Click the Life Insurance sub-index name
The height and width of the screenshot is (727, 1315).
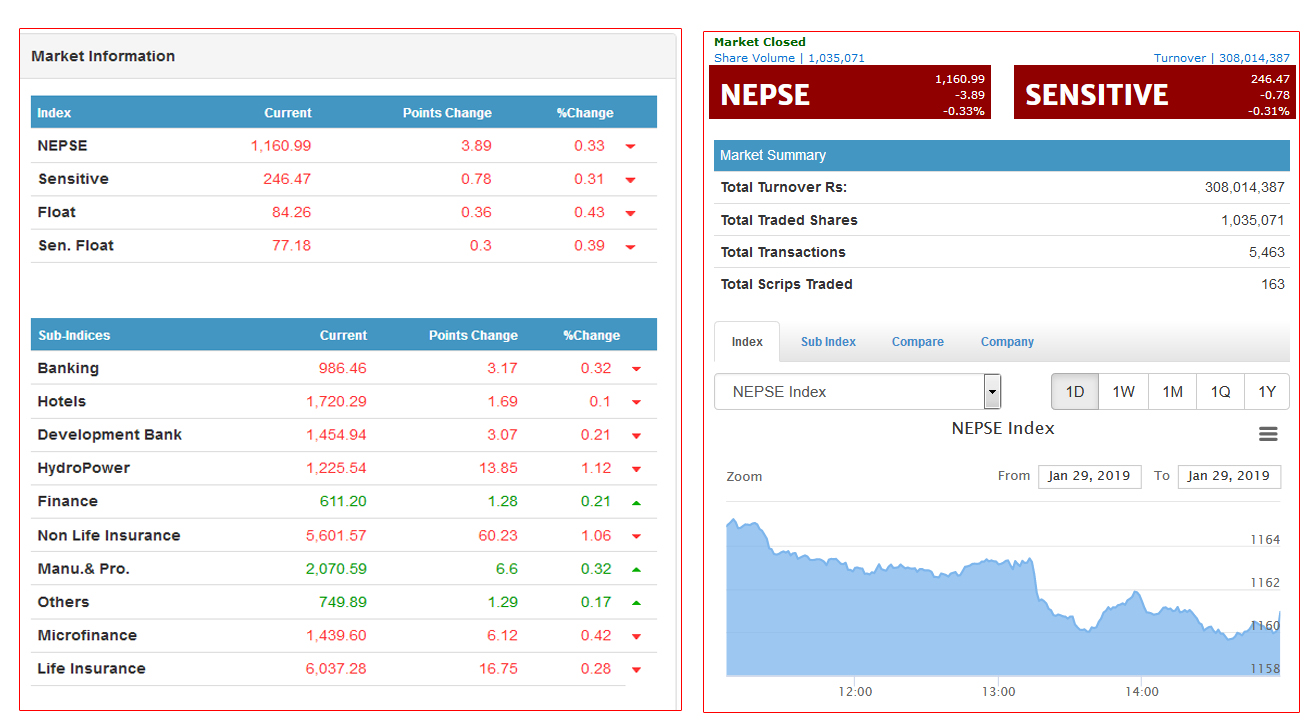91,668
